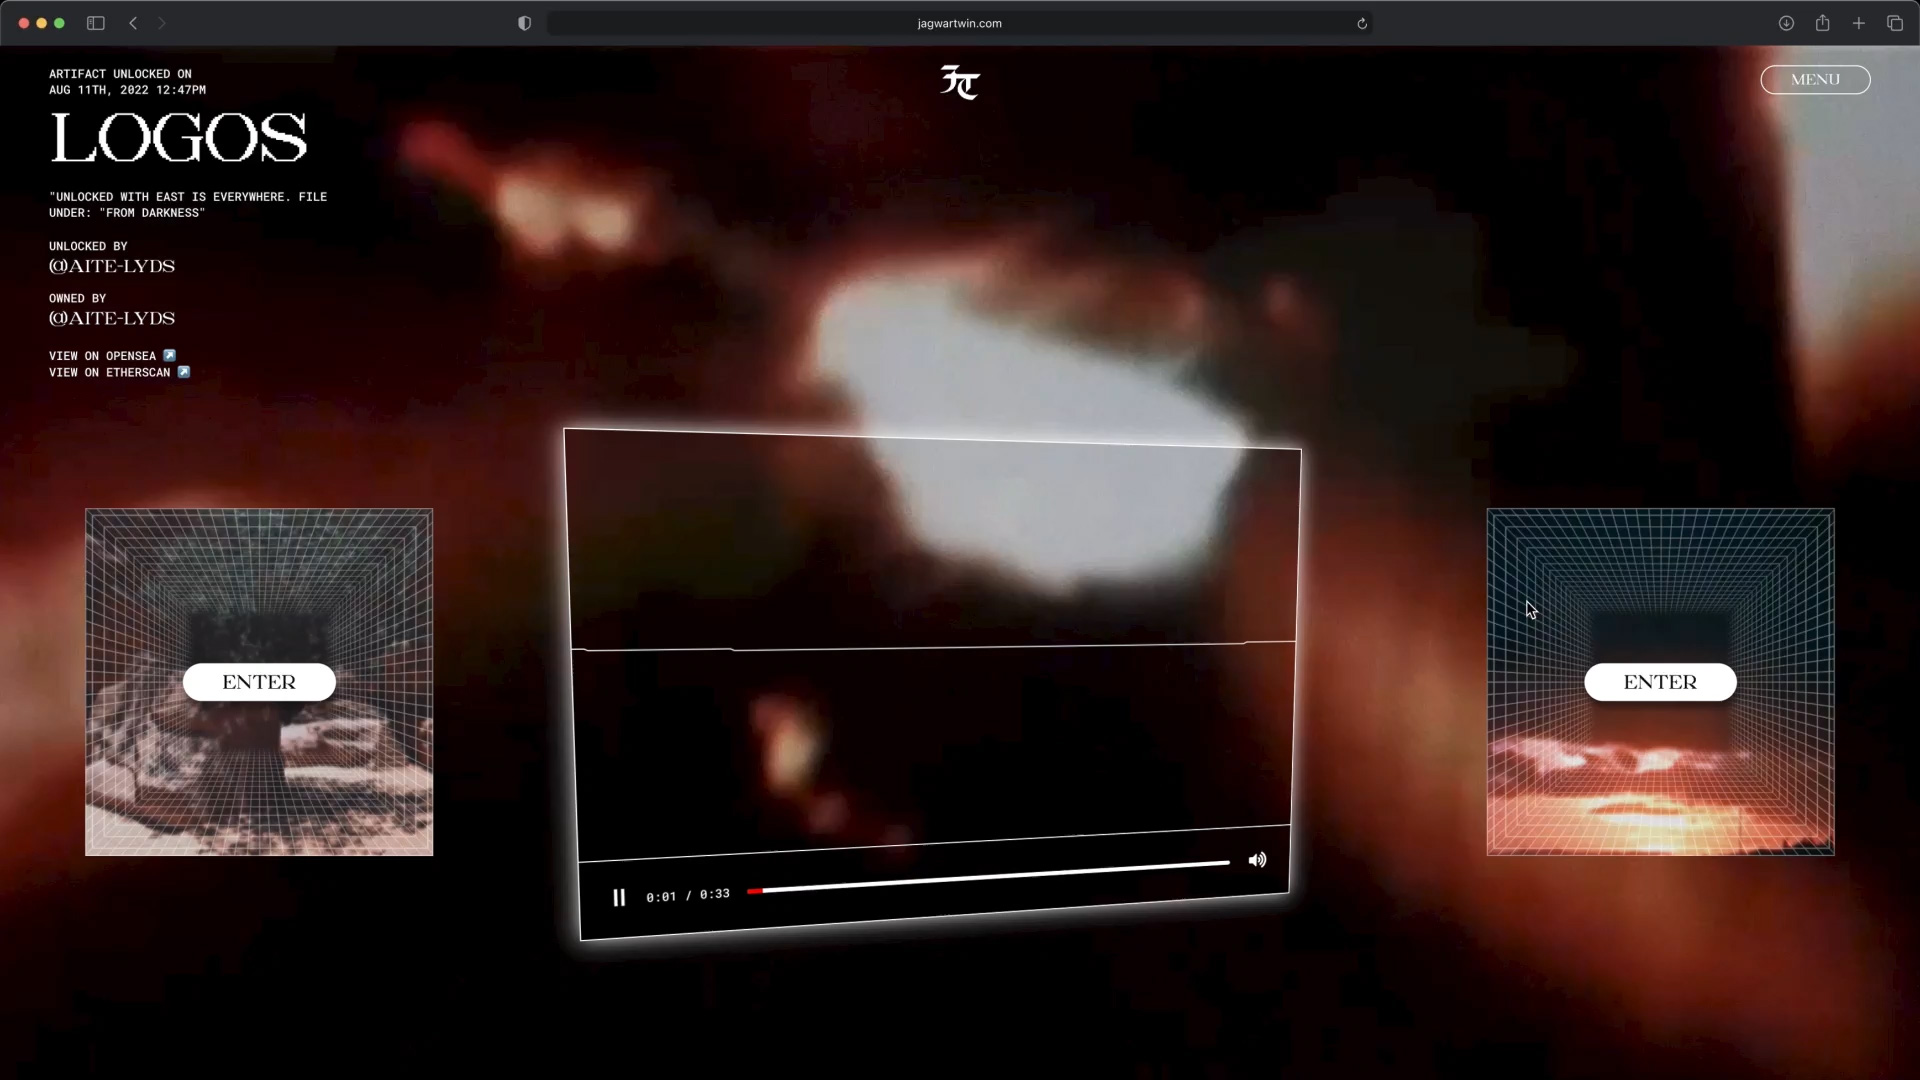
Task: Click the video progress bar
Action: (x=990, y=876)
